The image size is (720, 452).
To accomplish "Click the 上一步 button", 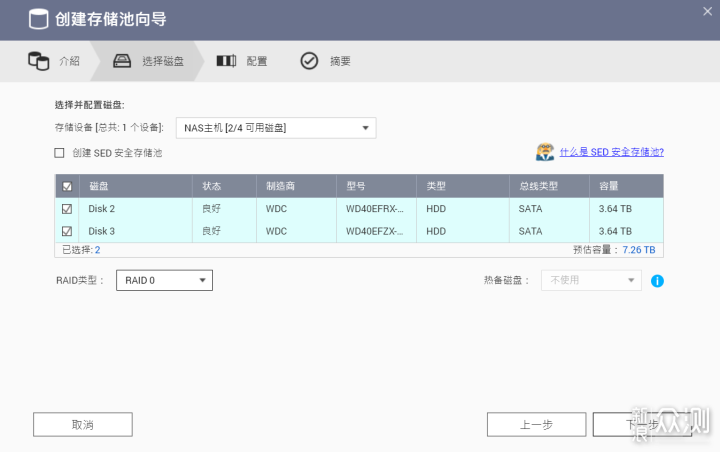I will (x=536, y=424).
